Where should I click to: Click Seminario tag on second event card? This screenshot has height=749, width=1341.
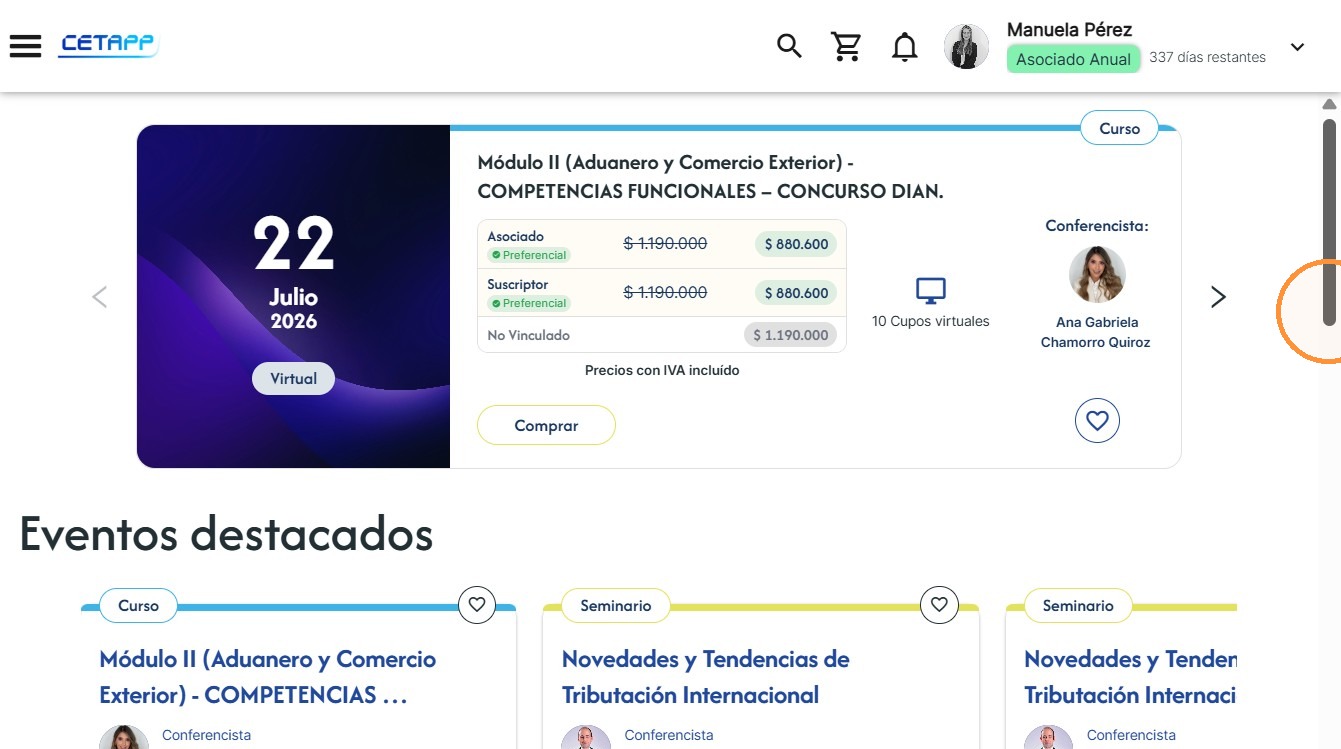(x=615, y=605)
